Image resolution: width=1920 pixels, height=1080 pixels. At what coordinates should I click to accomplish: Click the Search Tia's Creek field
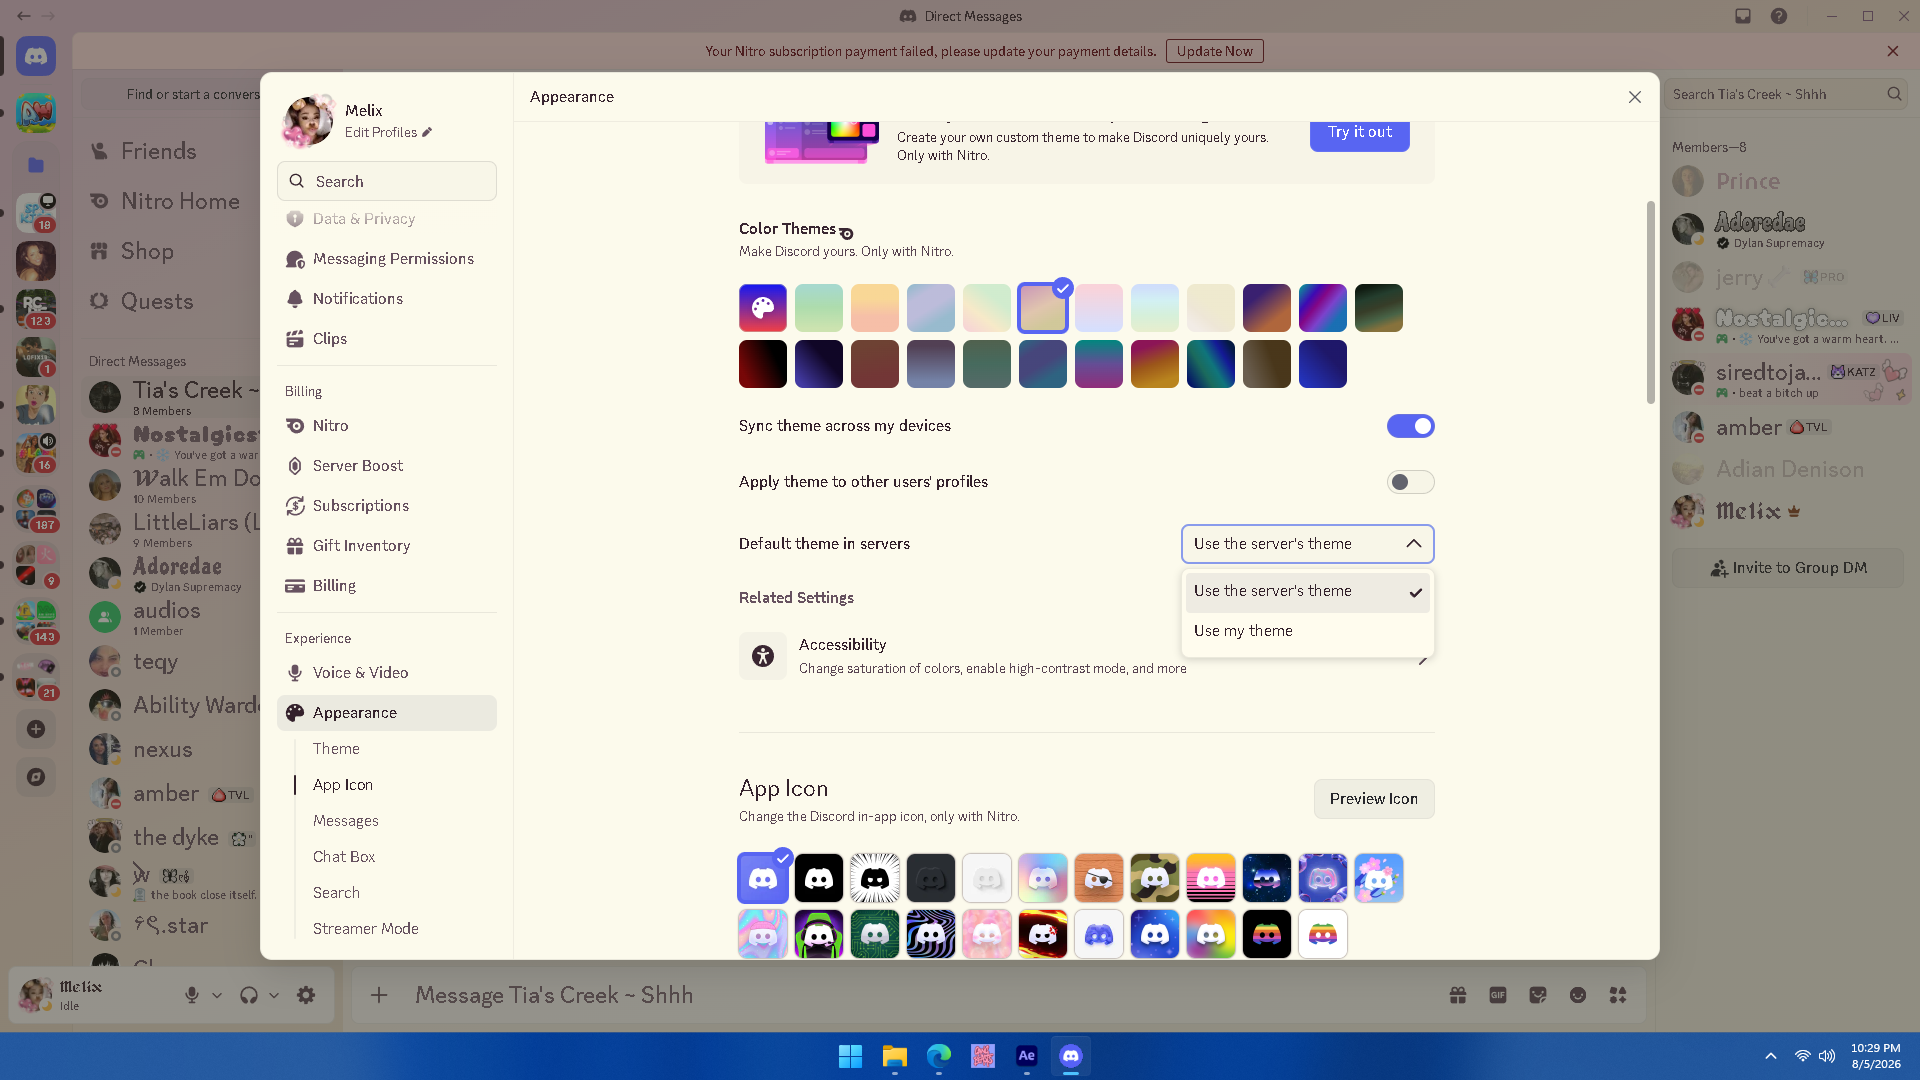pos(1788,94)
